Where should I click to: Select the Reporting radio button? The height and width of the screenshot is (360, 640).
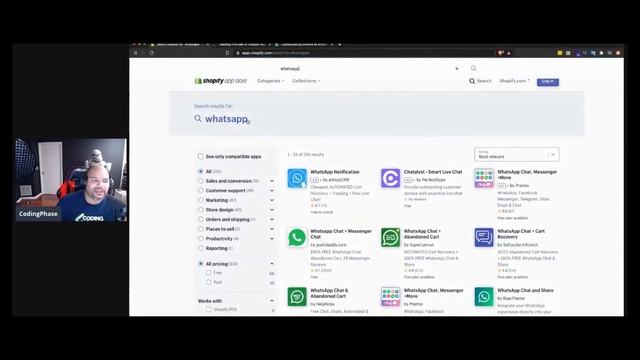tap(200, 248)
